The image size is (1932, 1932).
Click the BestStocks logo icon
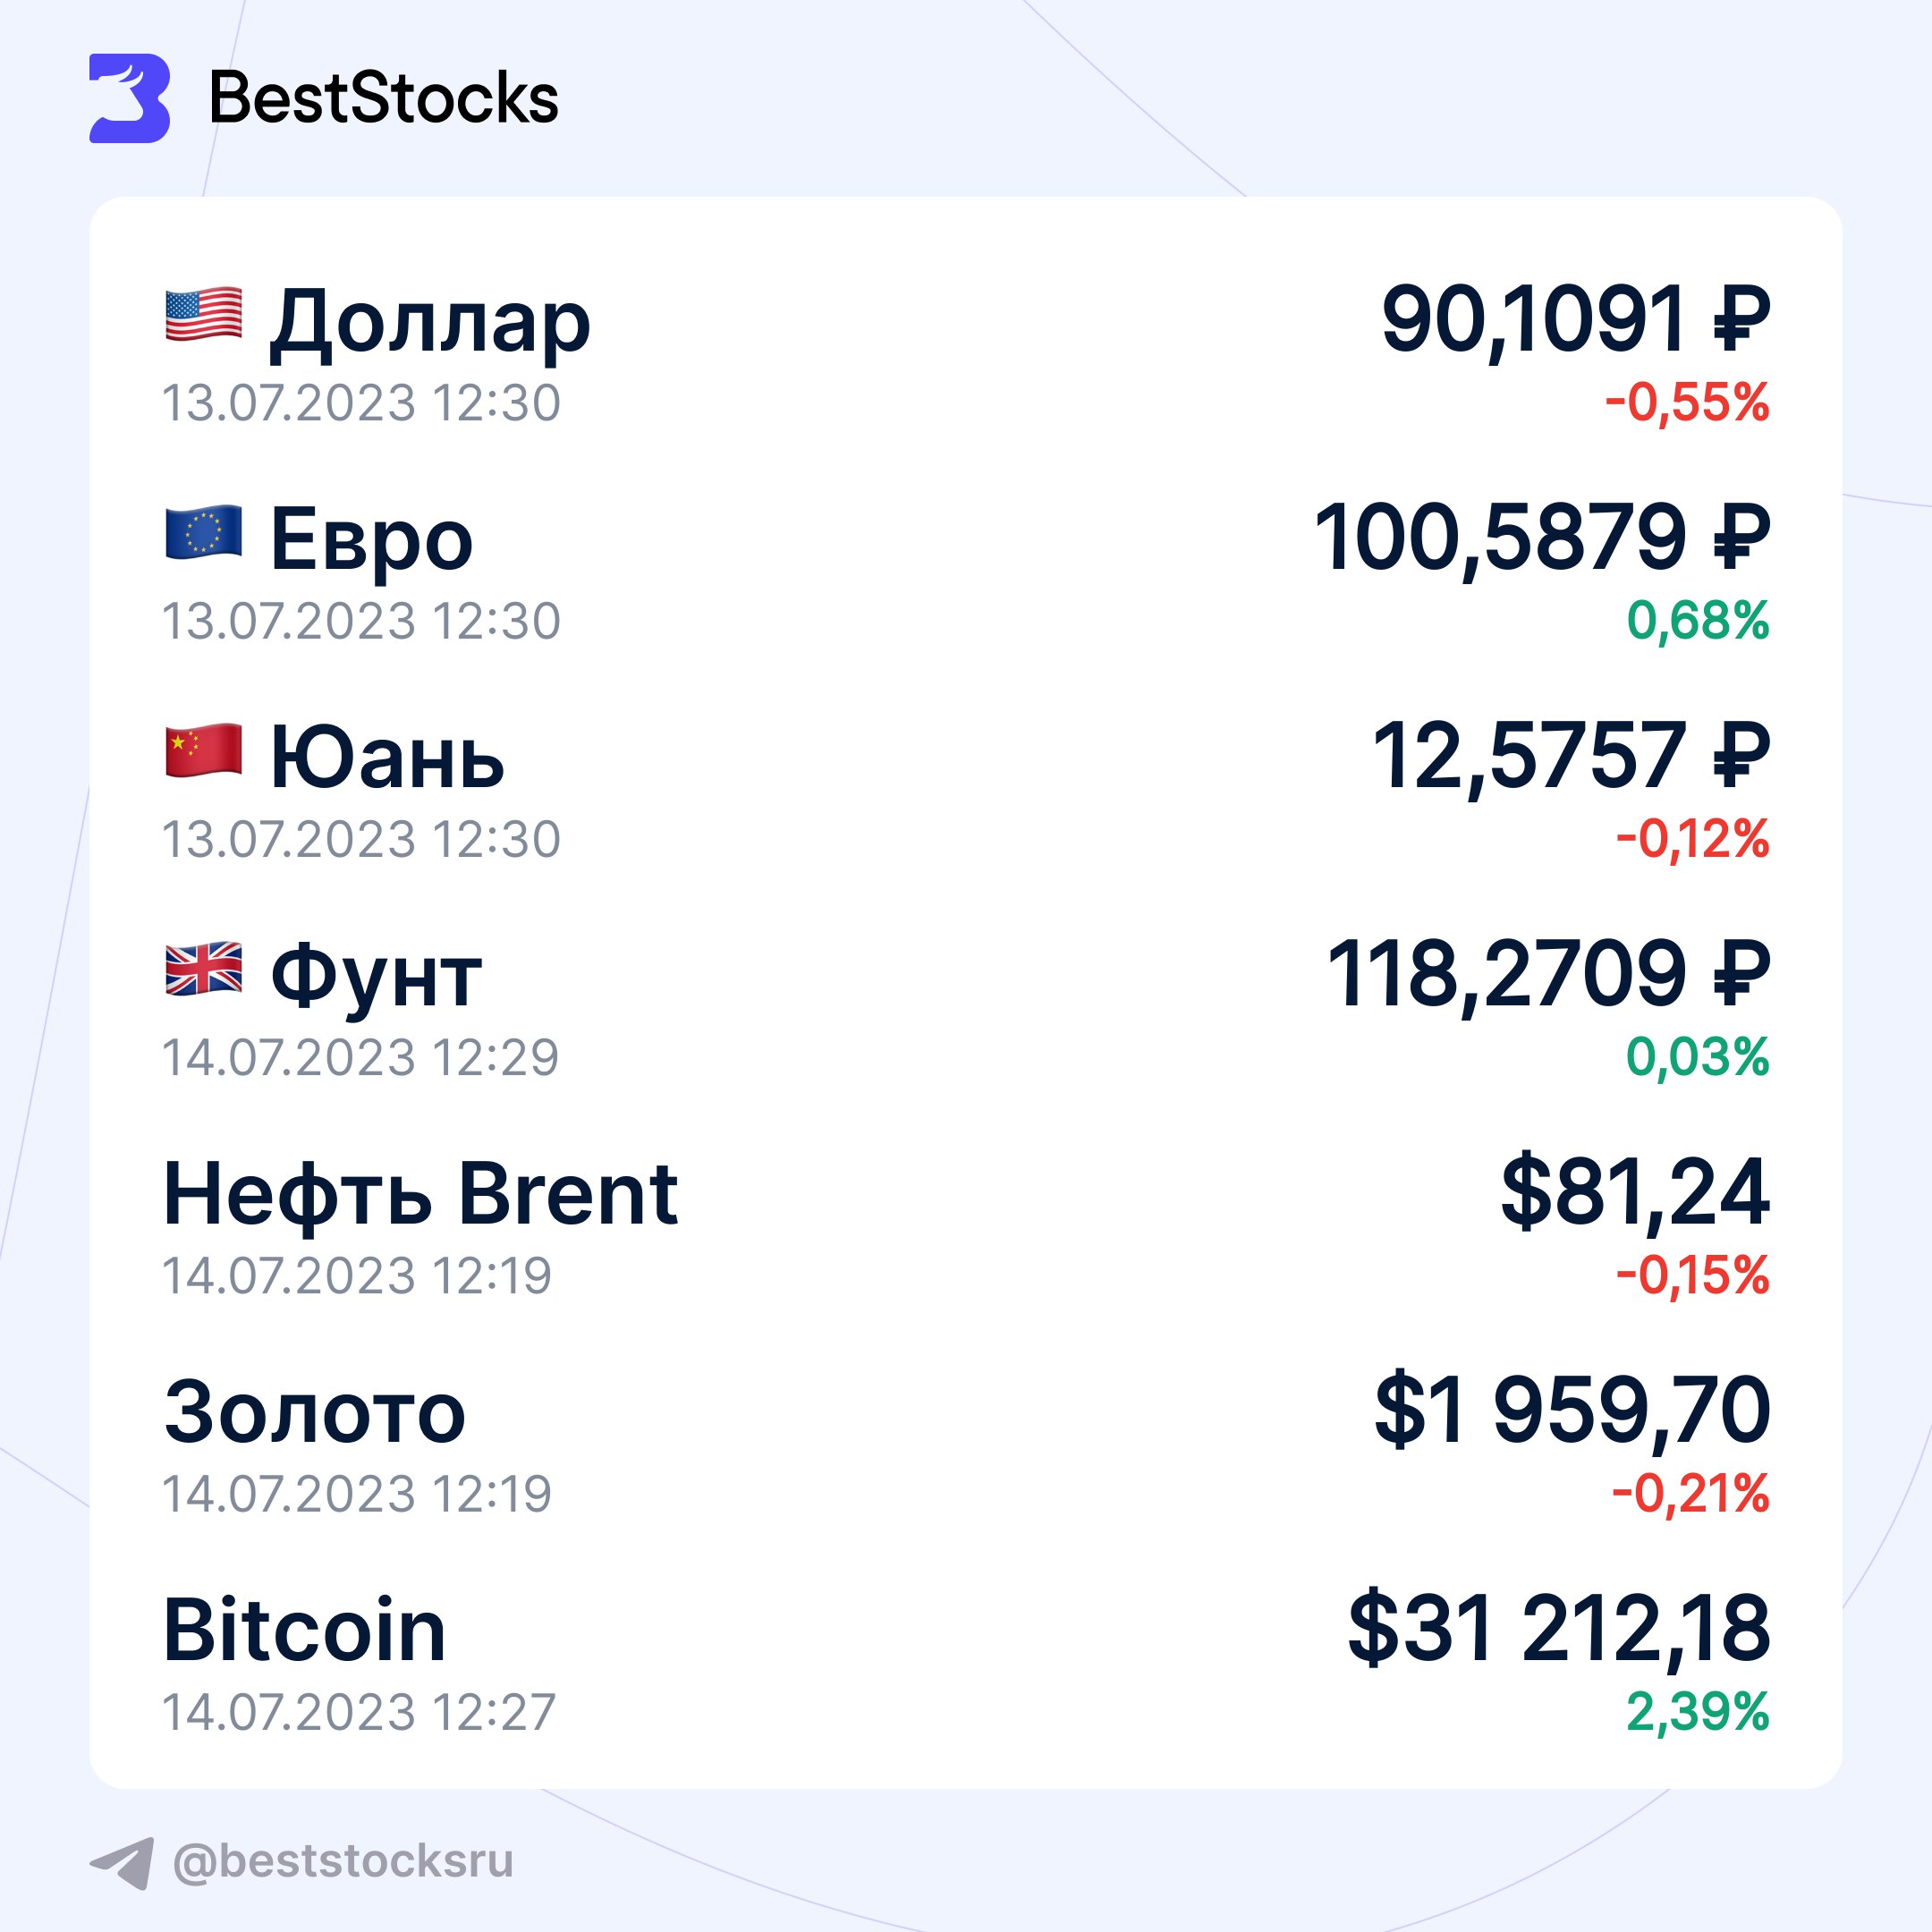[129, 98]
